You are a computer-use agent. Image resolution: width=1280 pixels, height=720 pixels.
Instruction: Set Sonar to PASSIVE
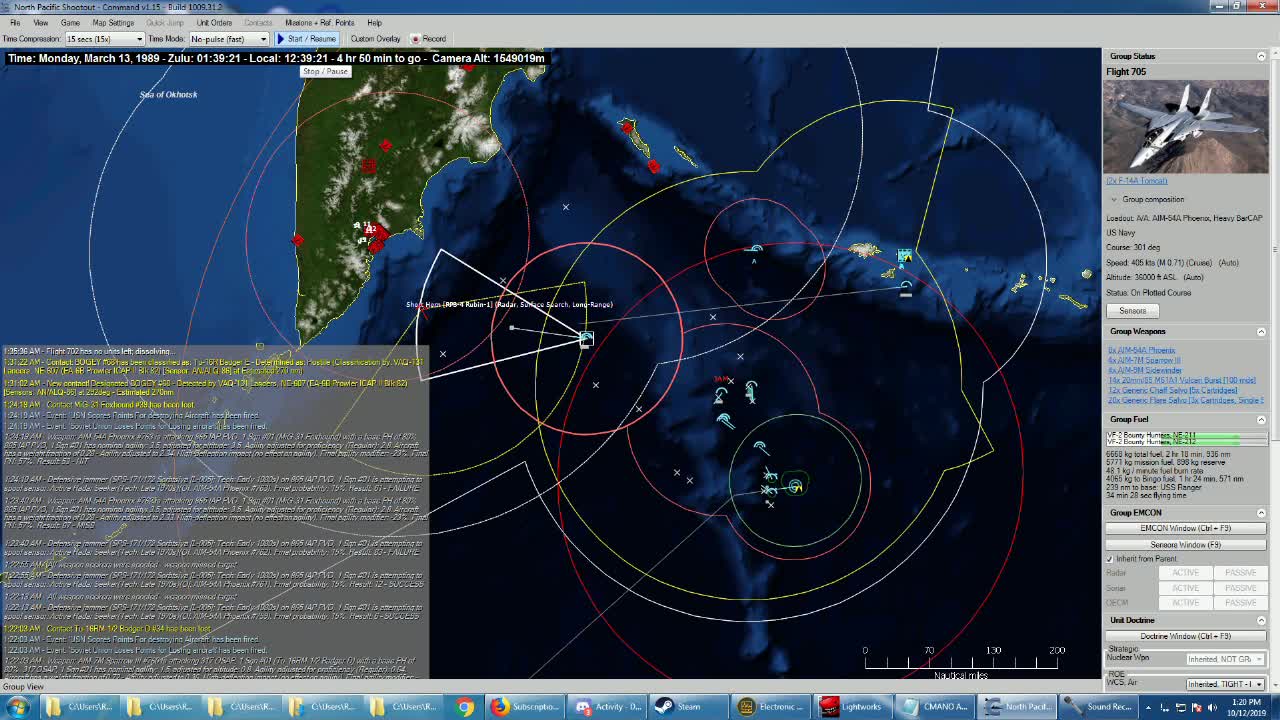[x=1240, y=588]
